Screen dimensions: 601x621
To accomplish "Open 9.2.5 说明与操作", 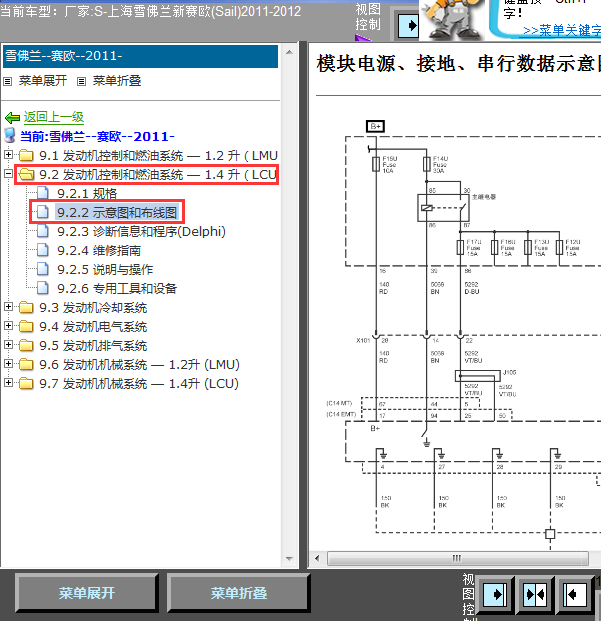I will tap(105, 270).
